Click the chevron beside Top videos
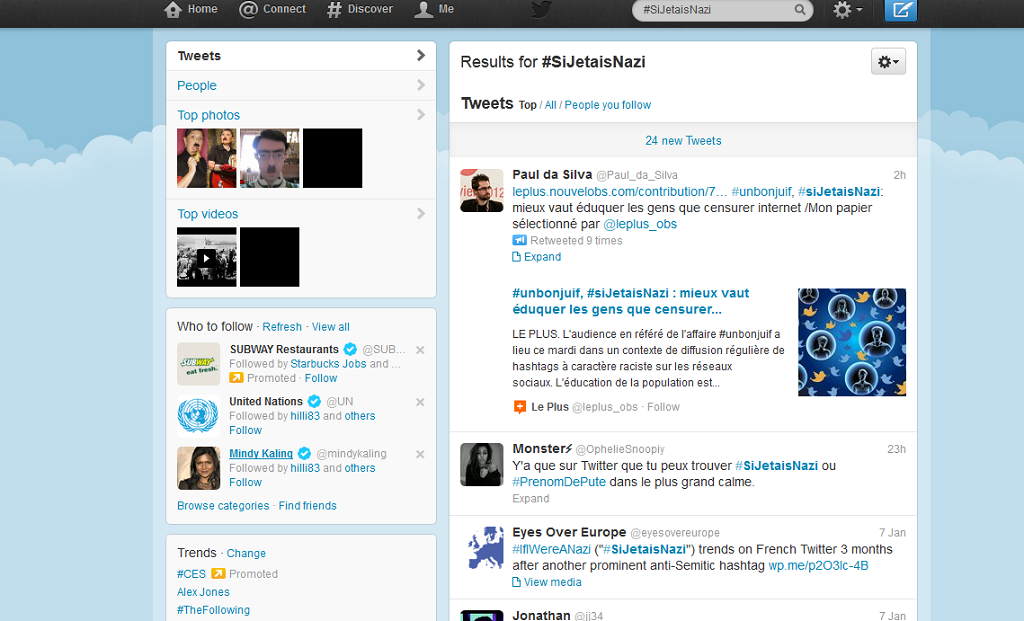1024x621 pixels. 421,214
